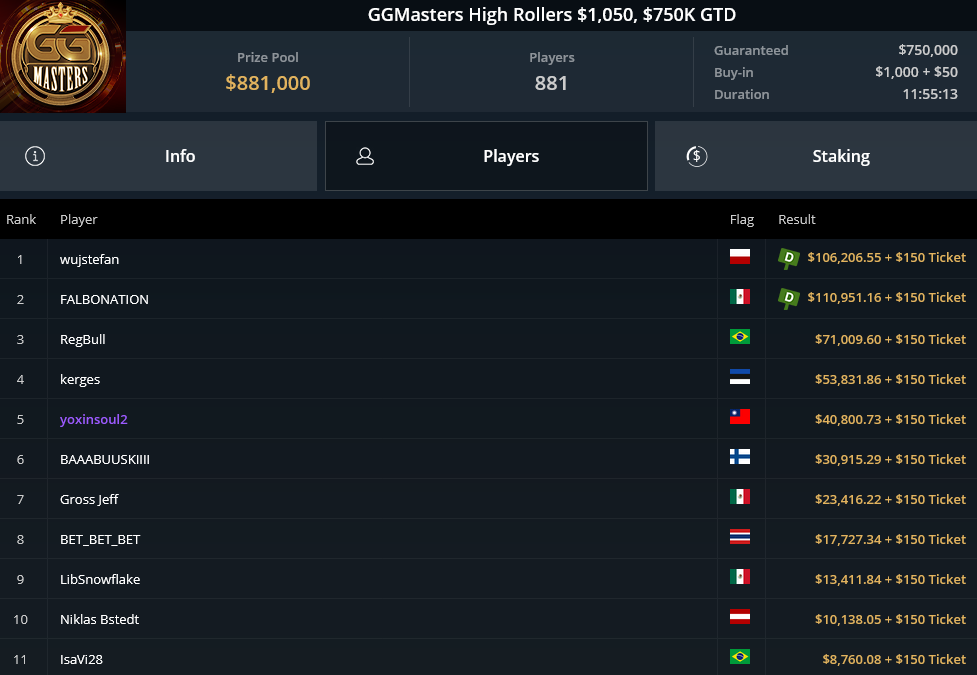Image resolution: width=977 pixels, height=675 pixels.
Task: Click the Result column header
Action: [x=796, y=219]
